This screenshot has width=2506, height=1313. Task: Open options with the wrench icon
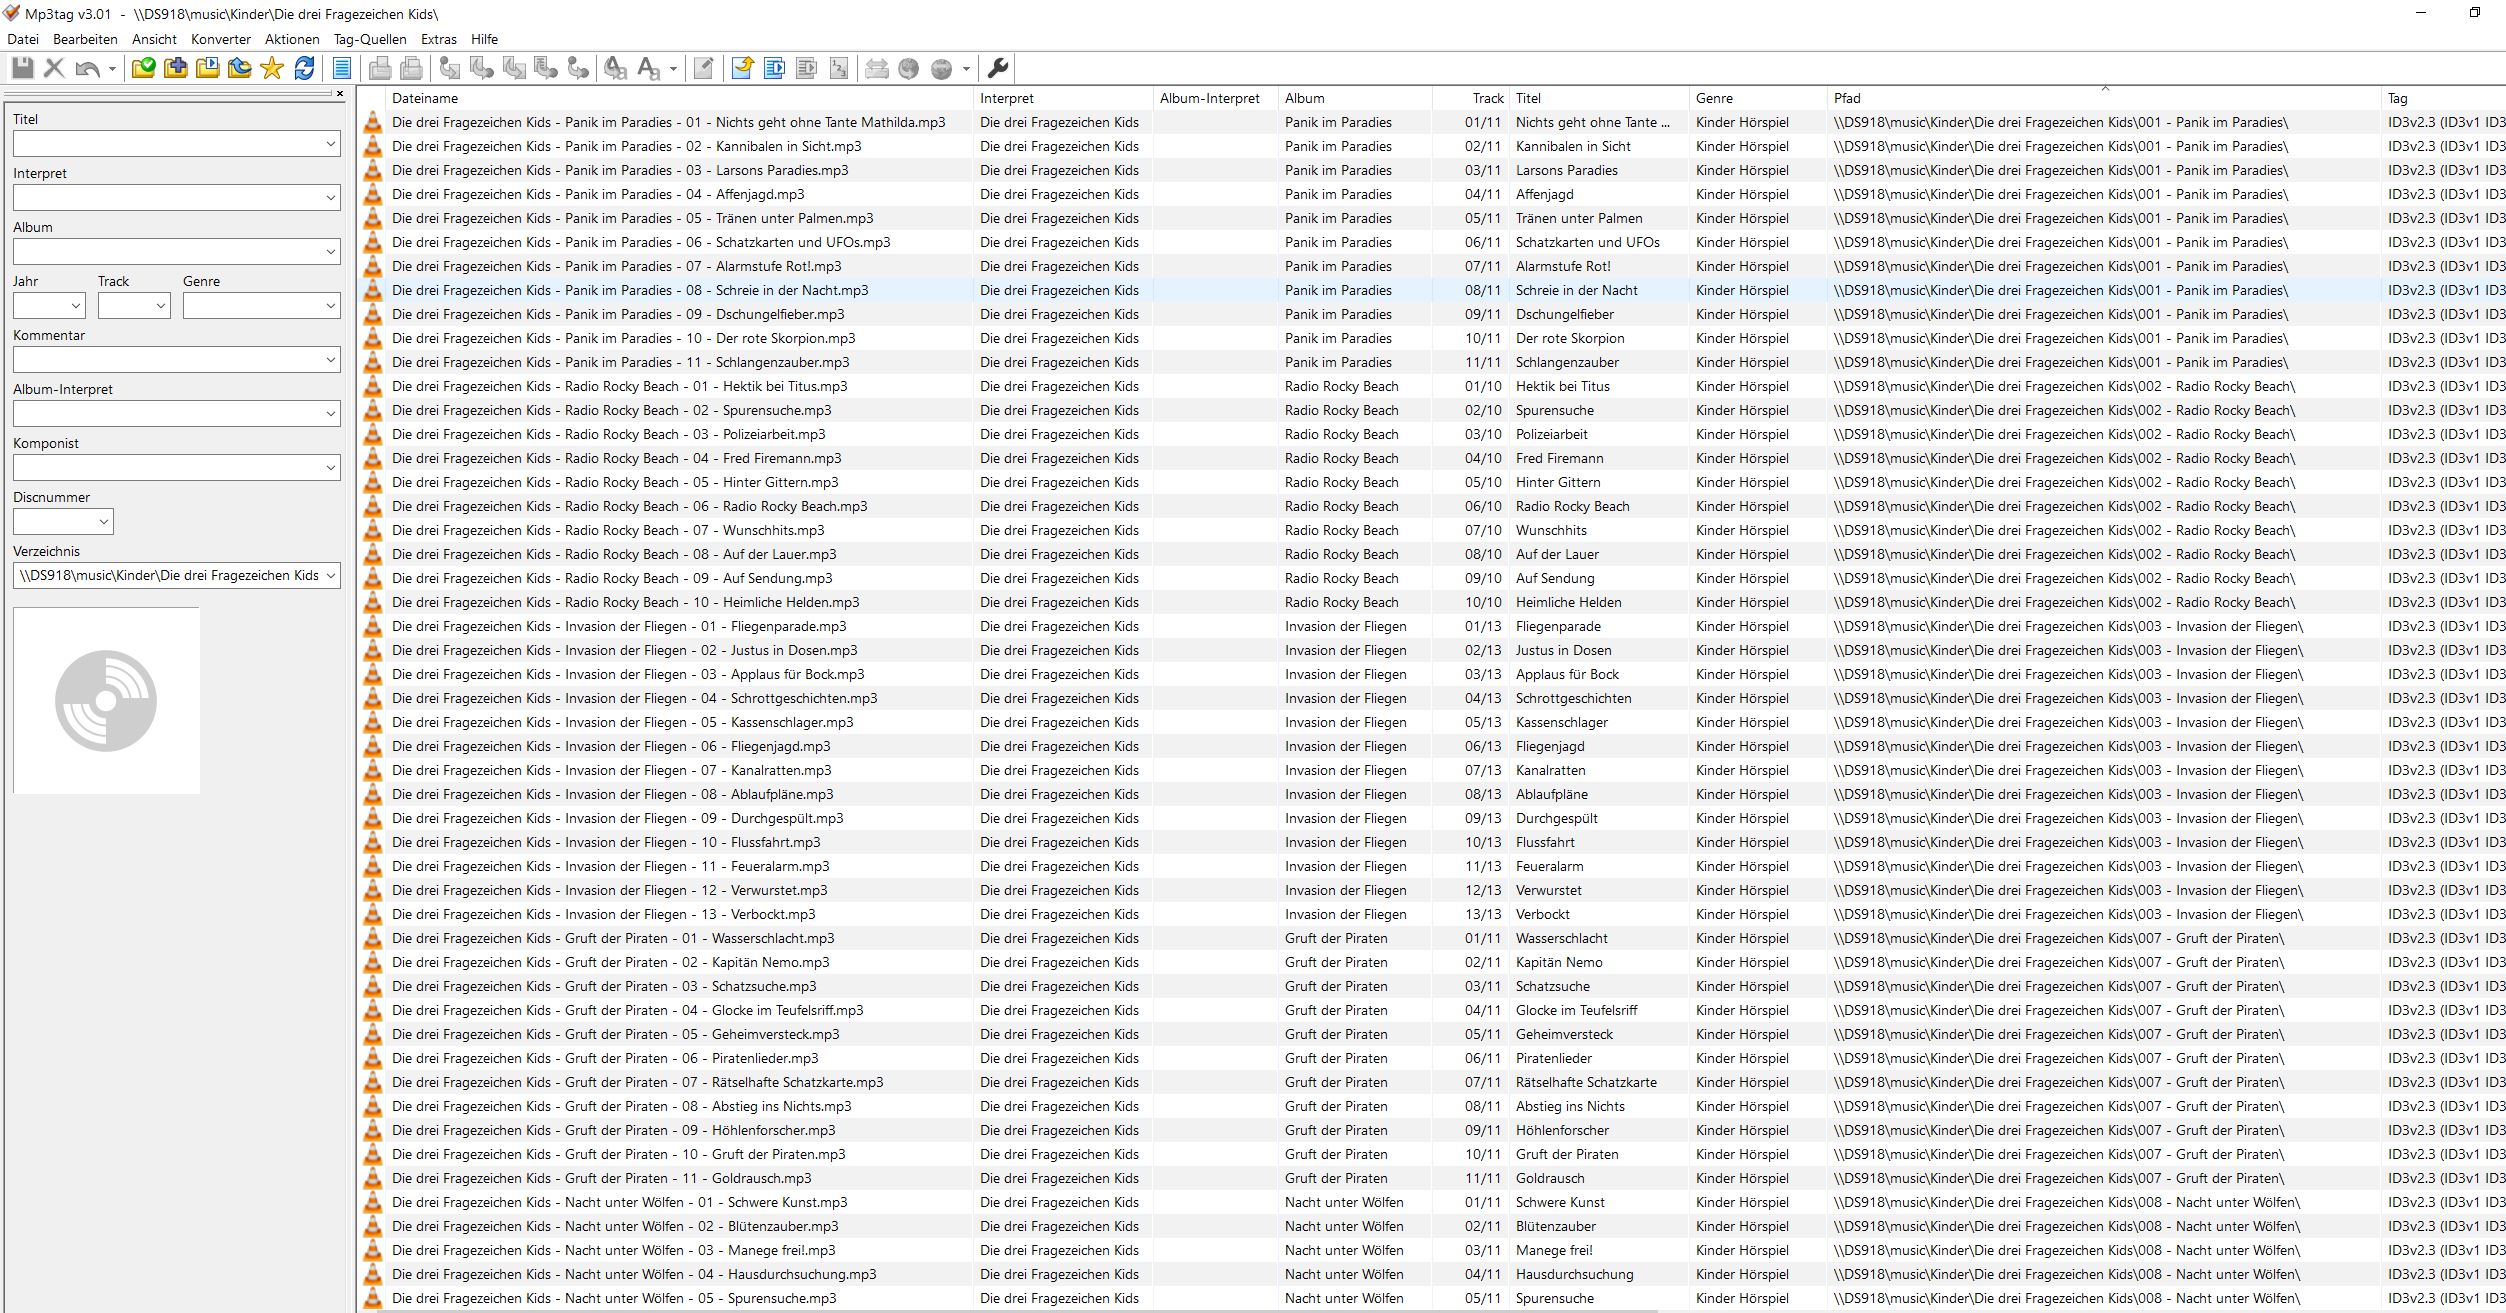997,68
